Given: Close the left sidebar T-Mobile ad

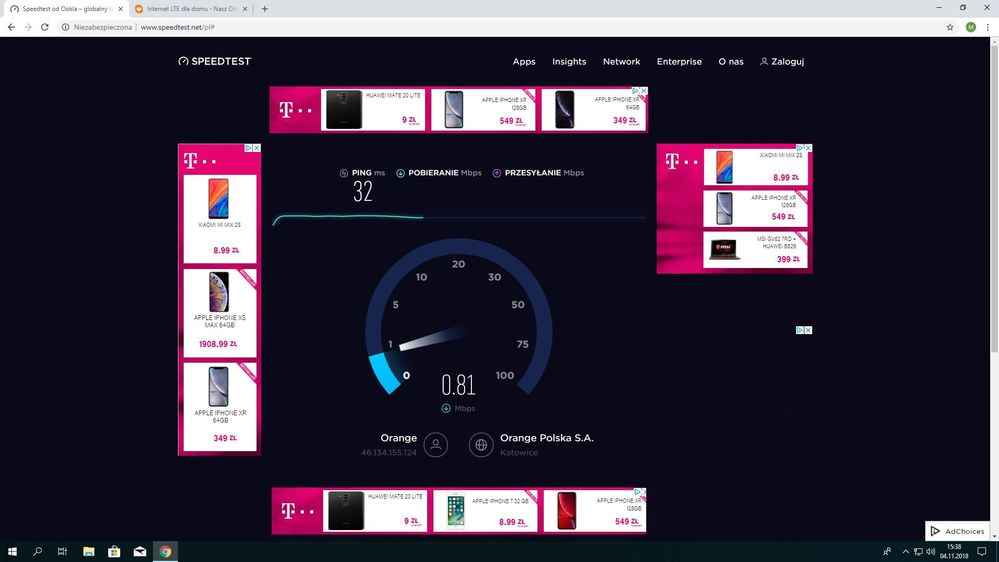Looking at the screenshot, I should (257, 148).
